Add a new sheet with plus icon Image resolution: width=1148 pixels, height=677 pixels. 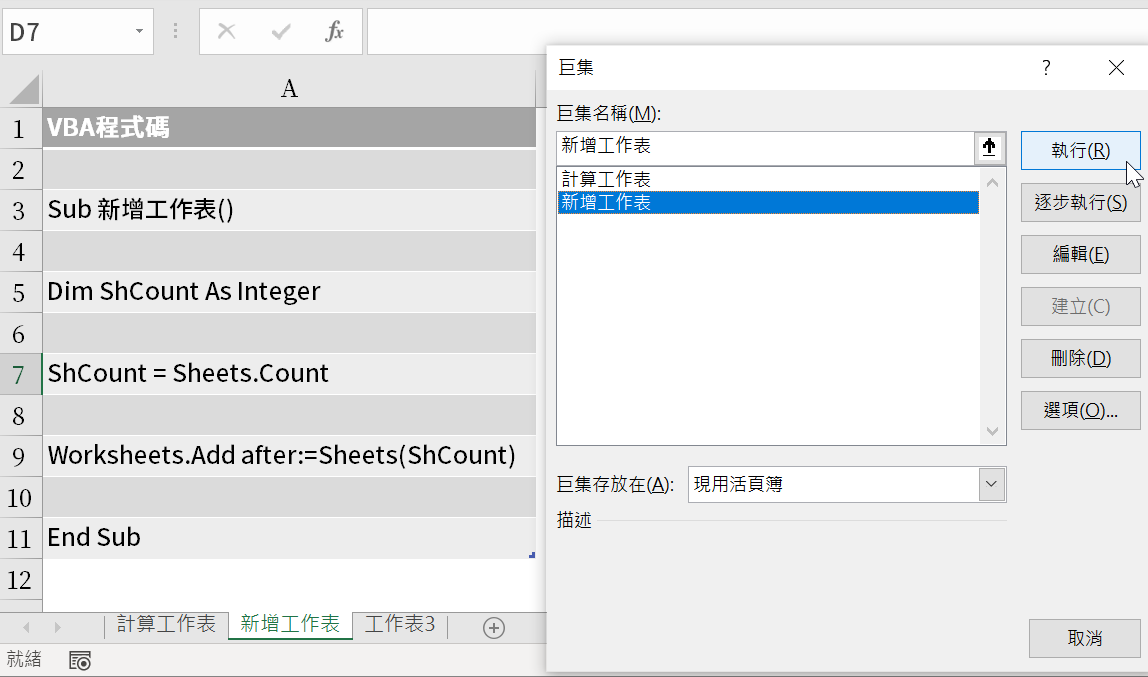click(x=493, y=628)
